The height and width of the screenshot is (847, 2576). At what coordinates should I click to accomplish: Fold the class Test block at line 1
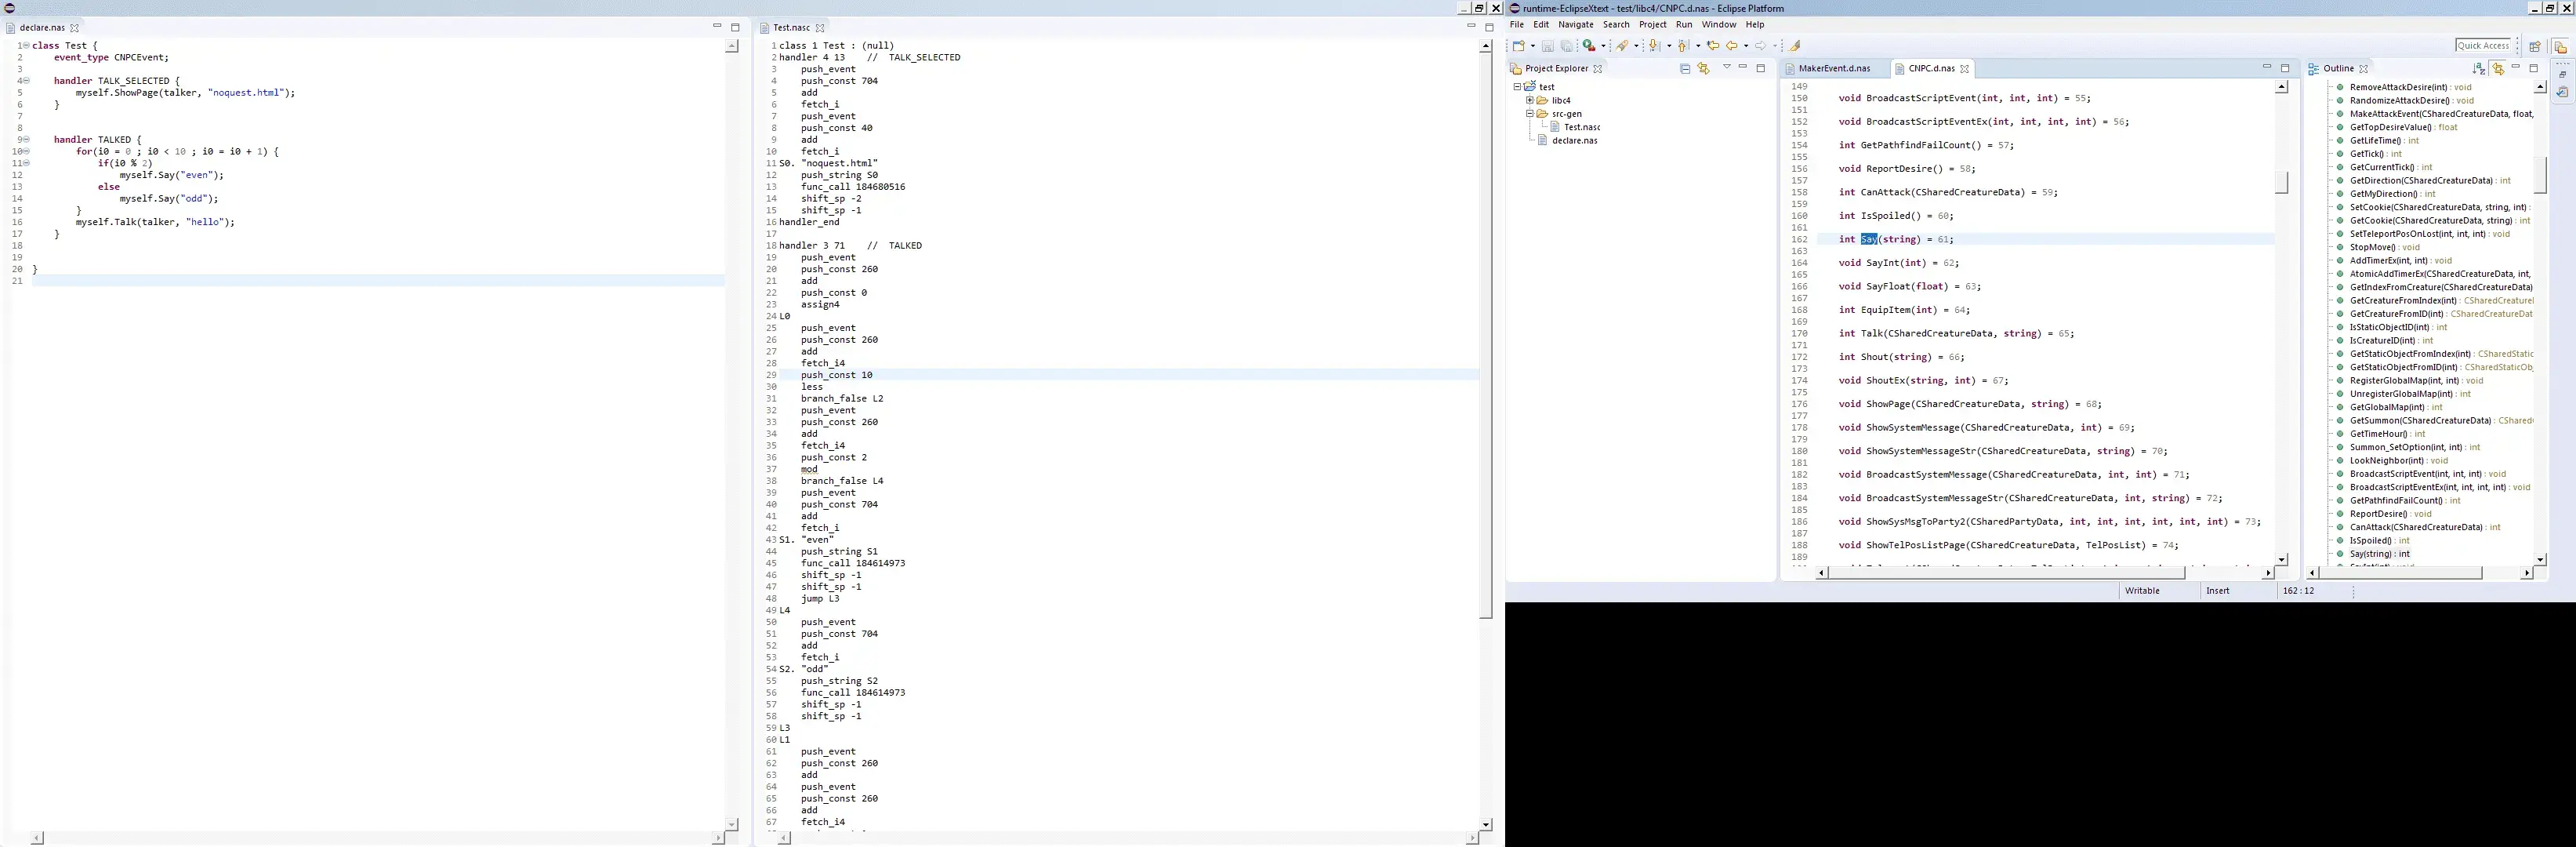(26, 46)
